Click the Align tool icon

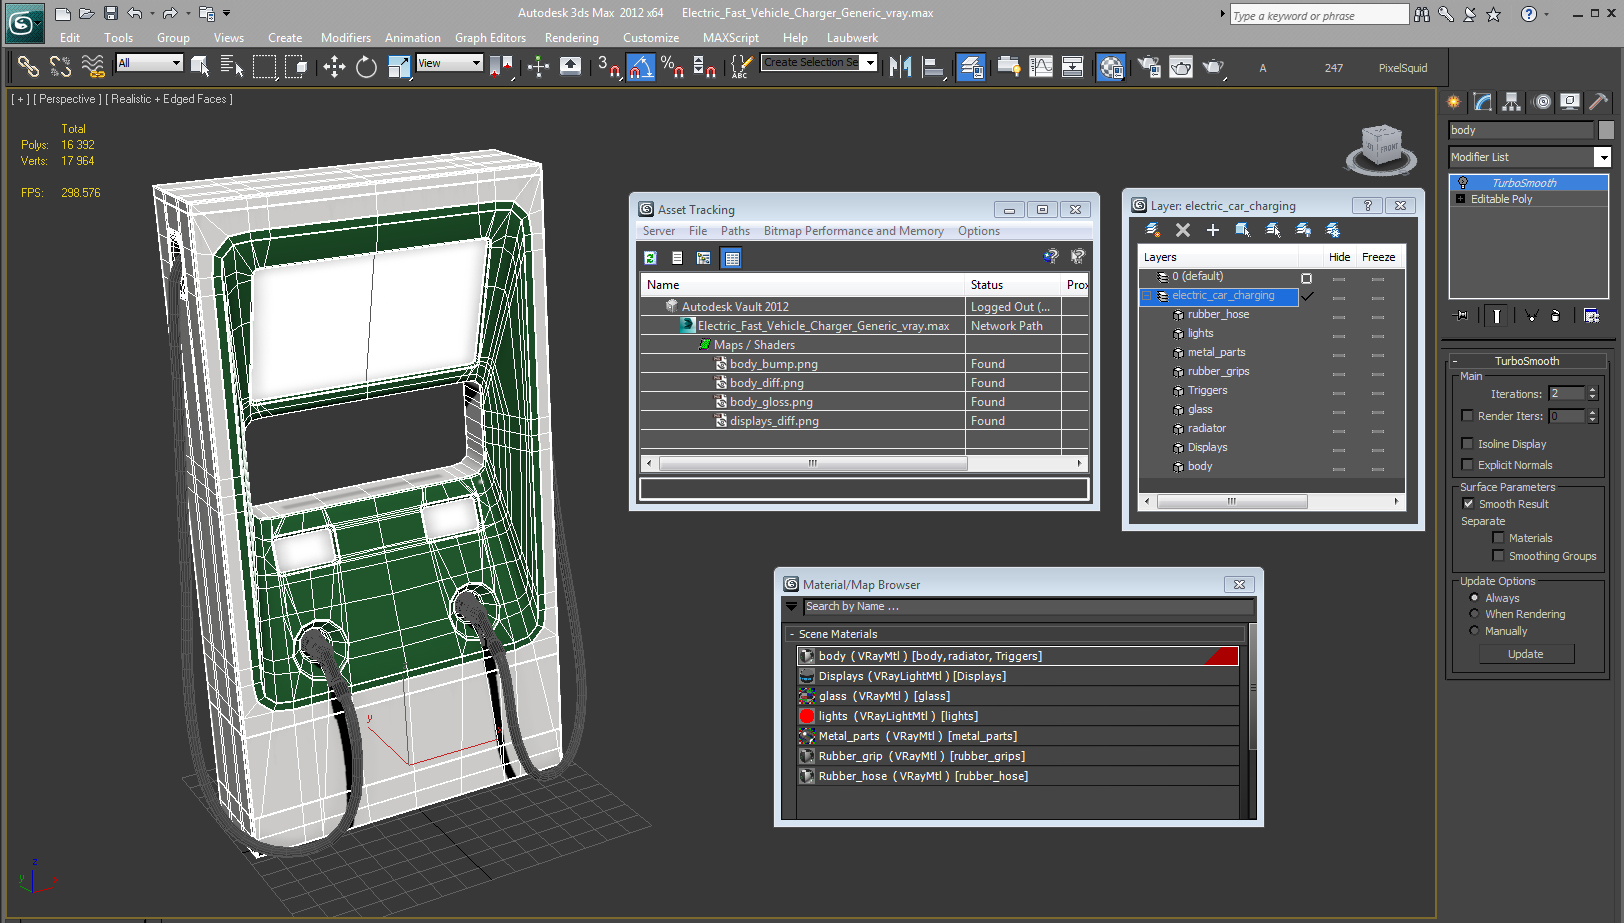pos(932,67)
